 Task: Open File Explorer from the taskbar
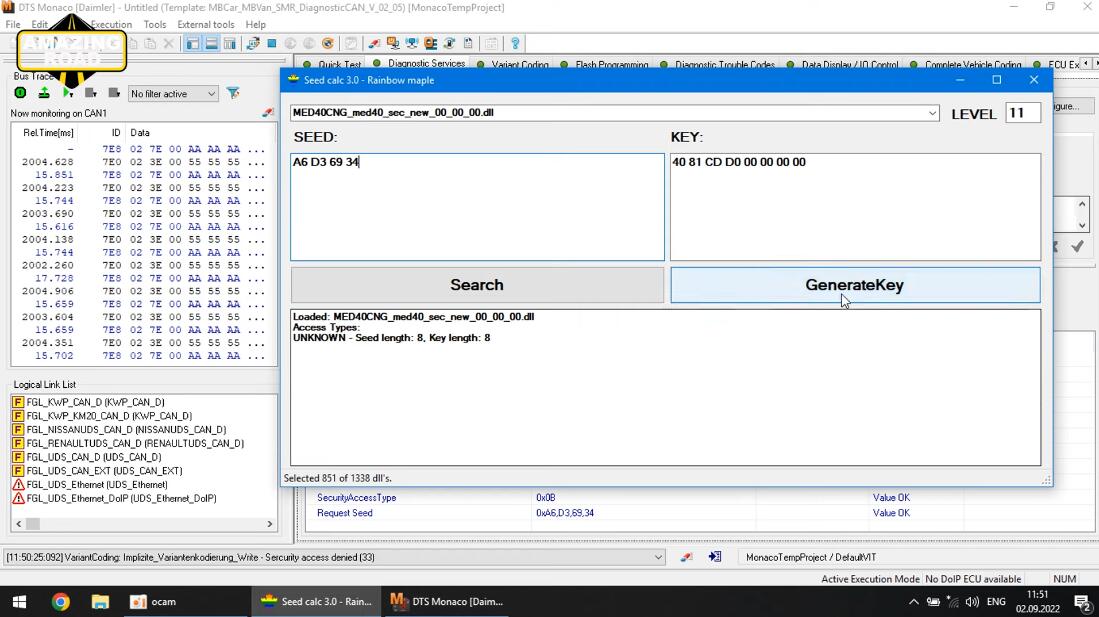(x=100, y=602)
